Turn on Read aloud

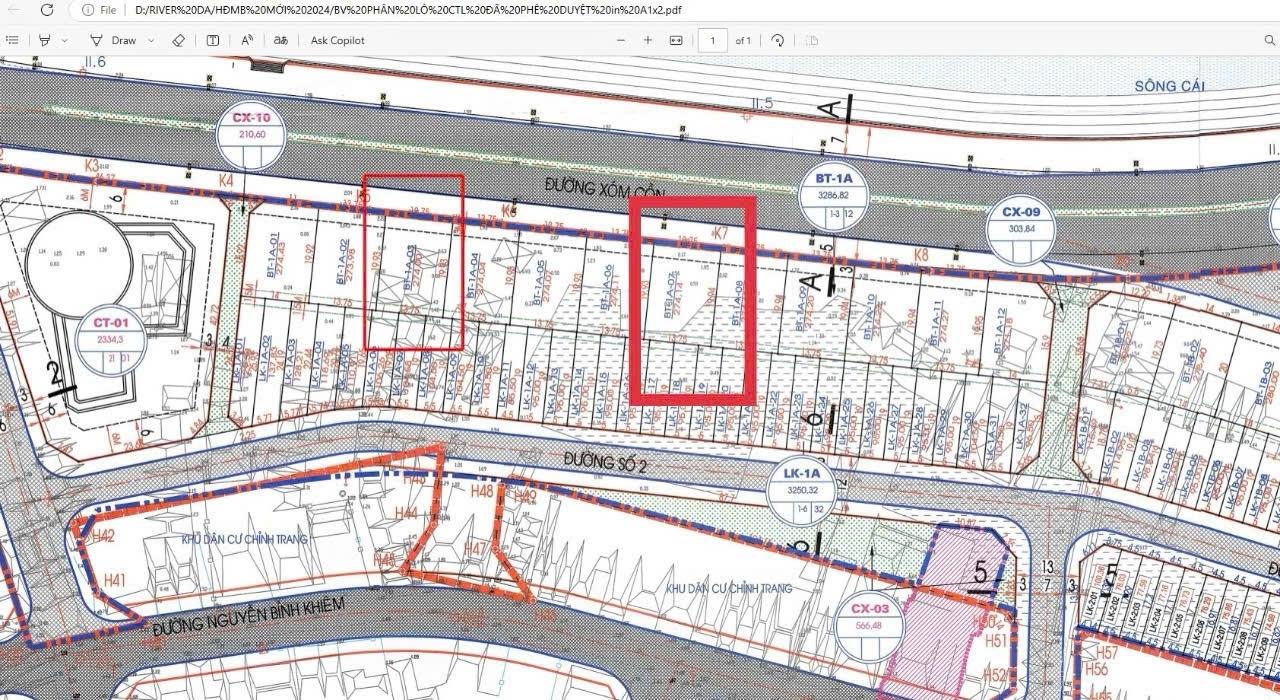[x=247, y=40]
